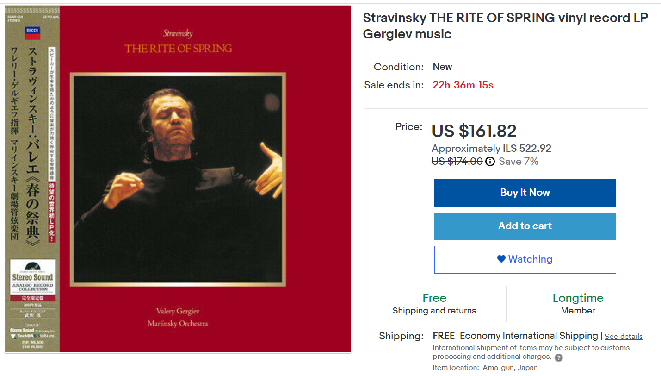Screen dimensions: 661x376
Task: Click the Decca logo on the obi strip
Action: (32, 32)
